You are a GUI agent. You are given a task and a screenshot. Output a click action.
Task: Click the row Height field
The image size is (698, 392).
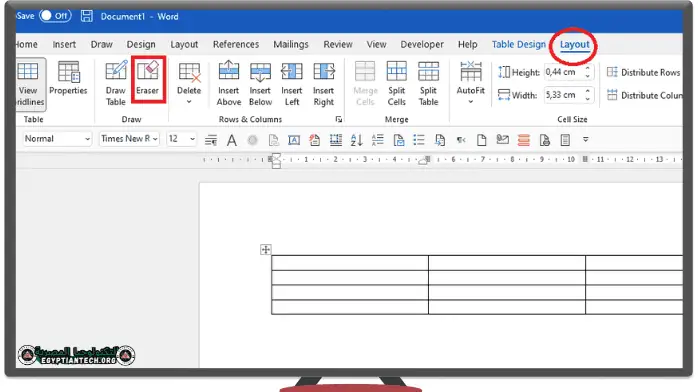tap(563, 72)
